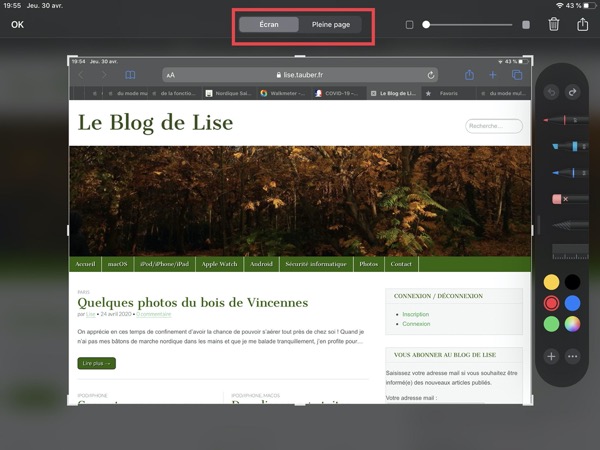The image size is (600, 450).
Task: Open the more options ellipsis menu
Action: (x=573, y=356)
